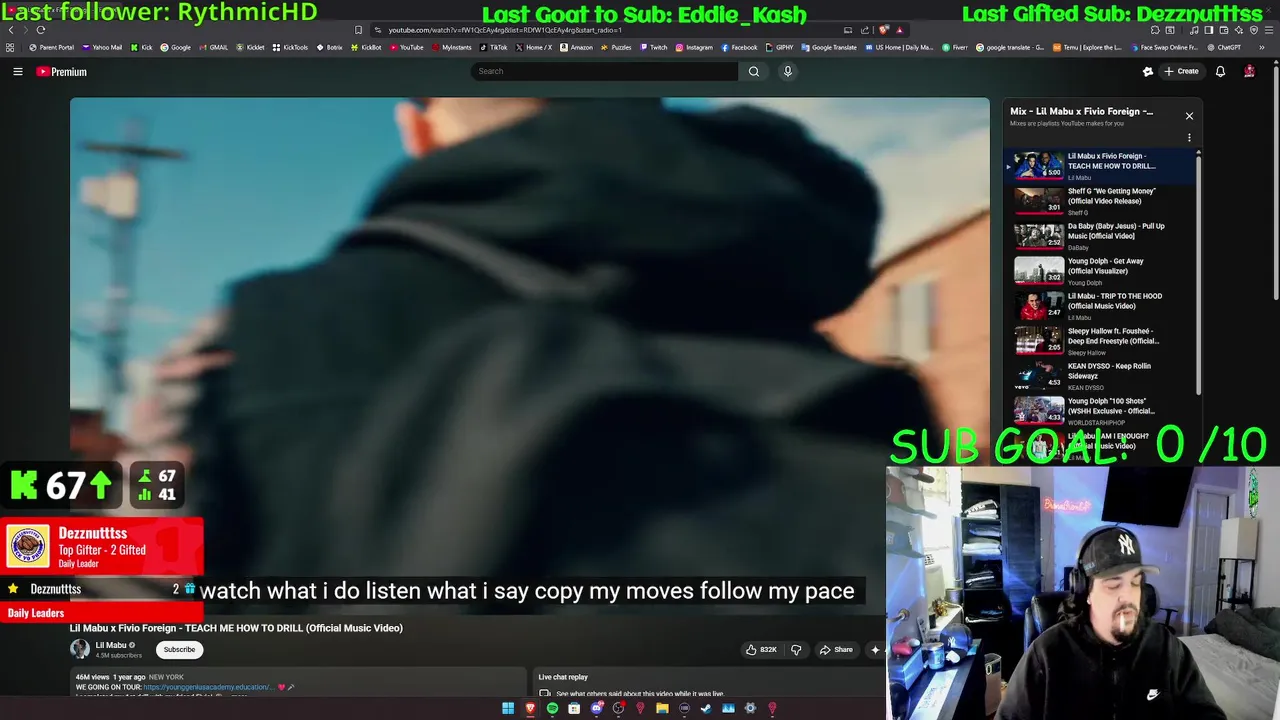
Task: Click the magnifier search button
Action: (x=754, y=71)
